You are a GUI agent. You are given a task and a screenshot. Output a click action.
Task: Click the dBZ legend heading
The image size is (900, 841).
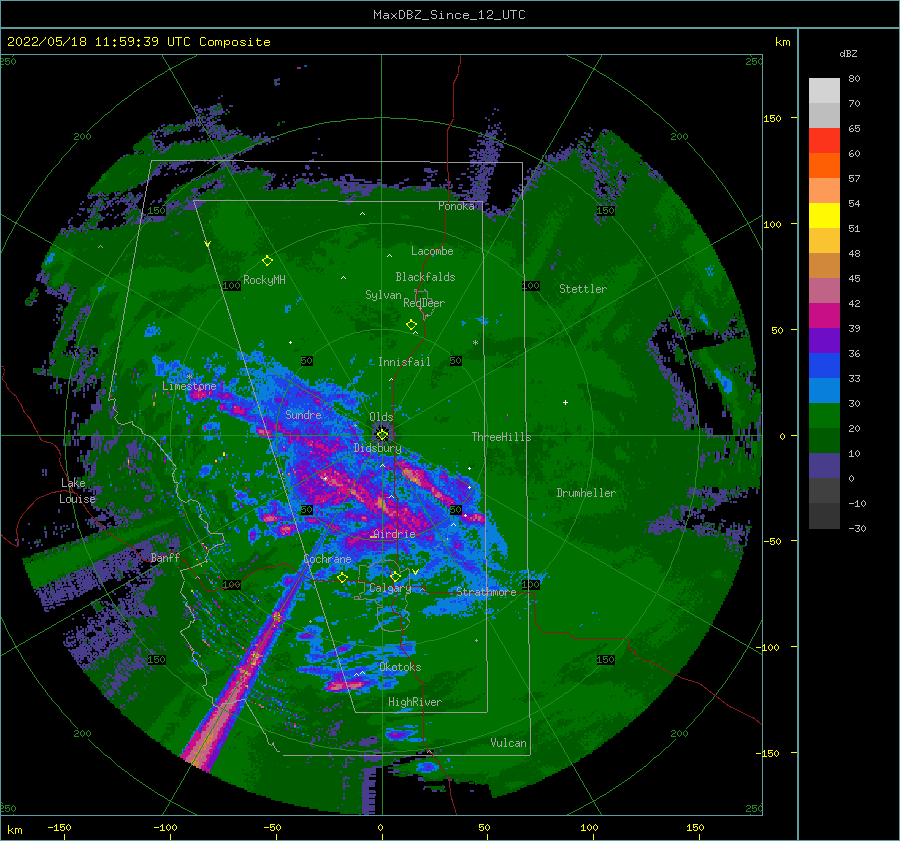(848, 54)
